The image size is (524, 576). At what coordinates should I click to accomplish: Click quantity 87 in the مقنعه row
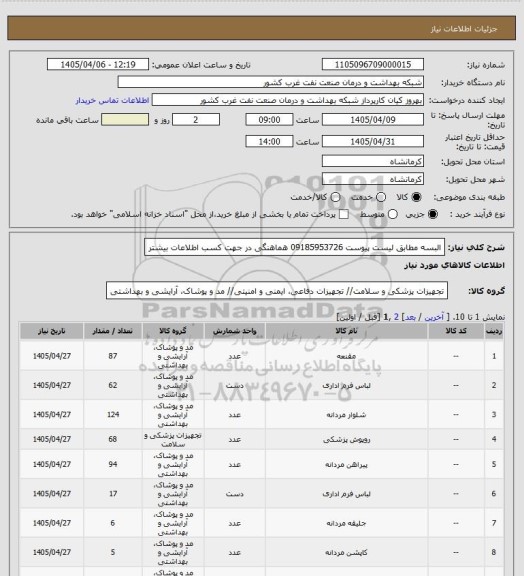click(x=112, y=356)
